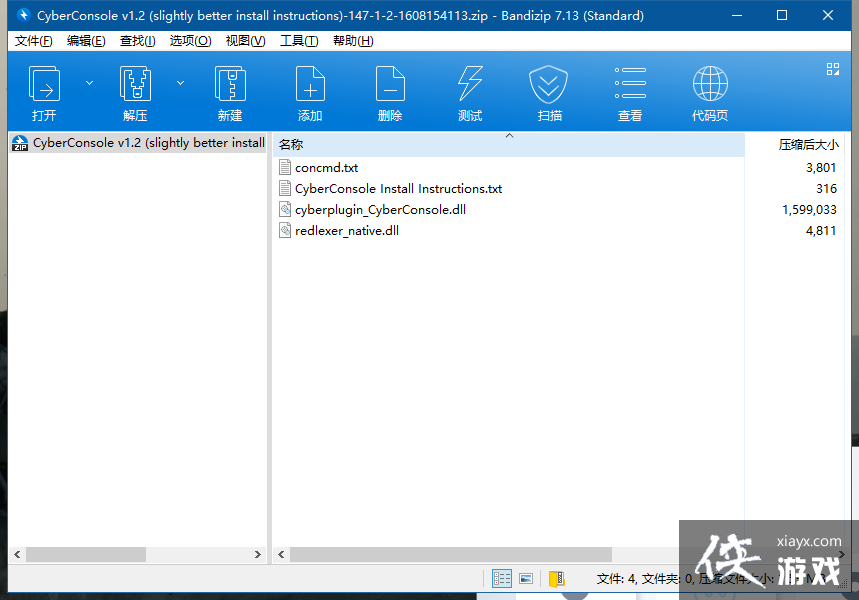Open the grid layout options at toolbar right
This screenshot has height=600, width=859.
(832, 69)
